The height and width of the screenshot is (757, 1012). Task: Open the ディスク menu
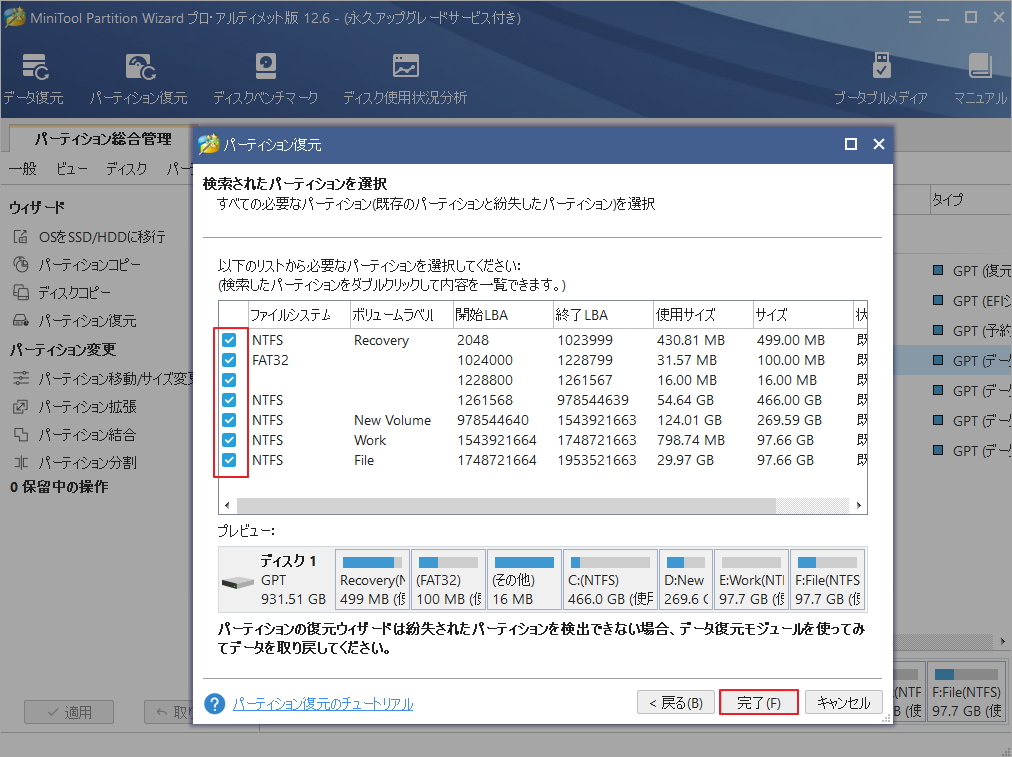click(126, 169)
